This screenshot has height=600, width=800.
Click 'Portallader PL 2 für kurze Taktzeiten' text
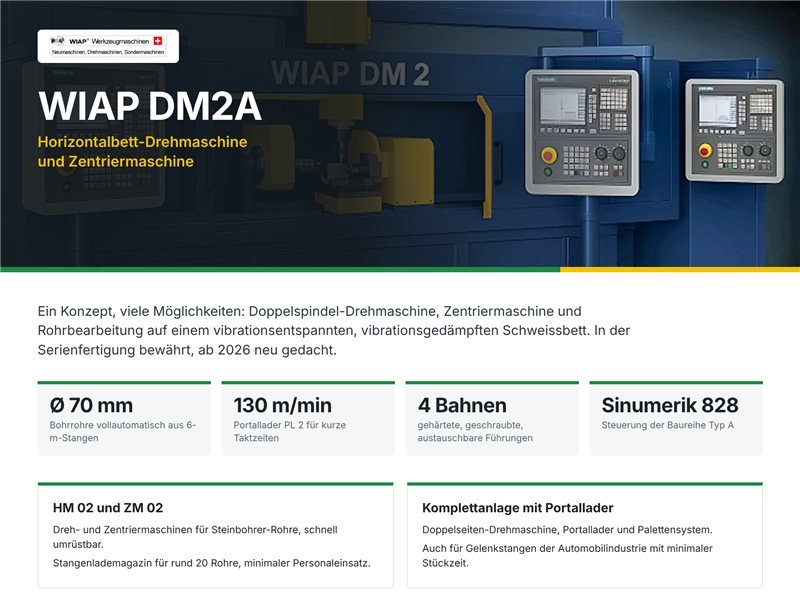coord(290,432)
